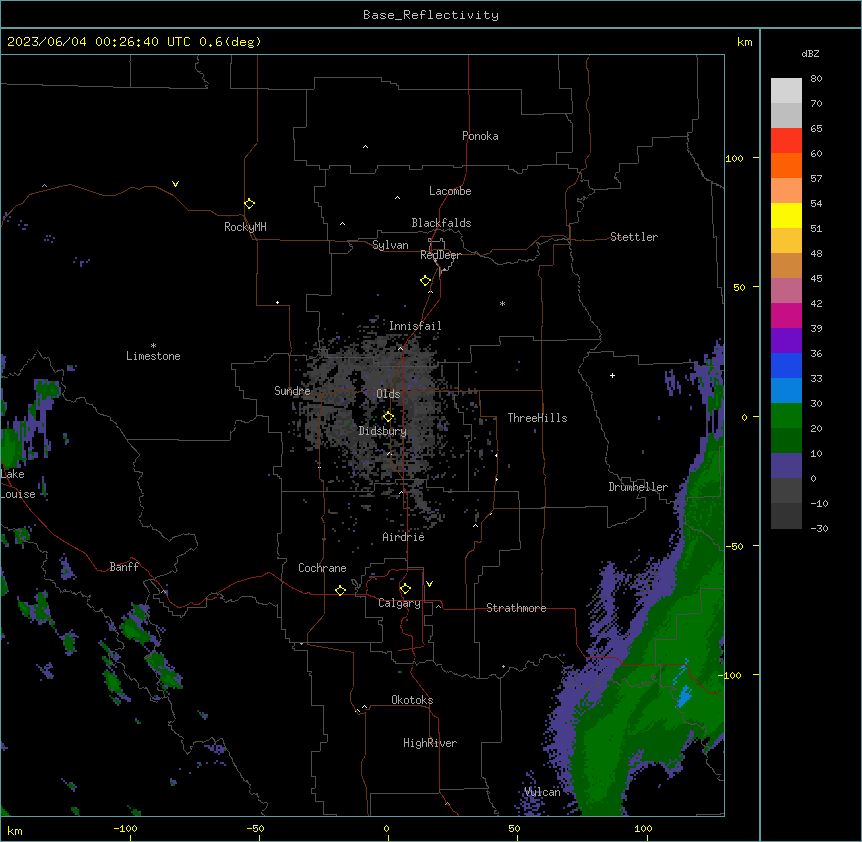Click the yellow V marker northwest of RockyMH

click(x=175, y=184)
